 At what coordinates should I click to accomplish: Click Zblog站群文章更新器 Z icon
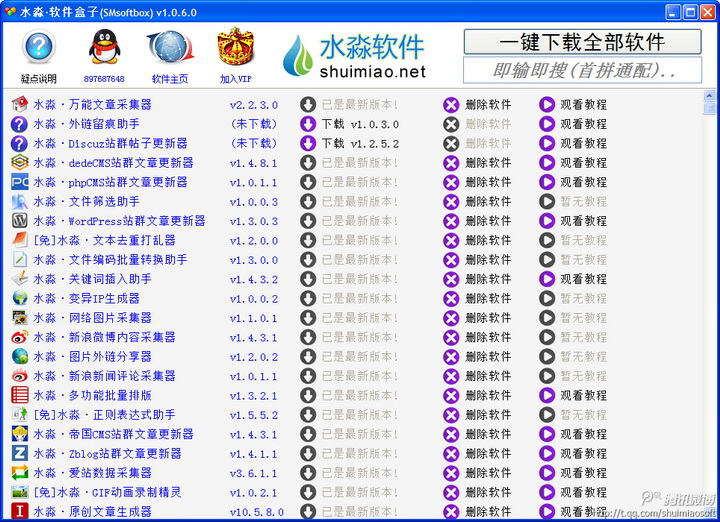tap(19, 454)
